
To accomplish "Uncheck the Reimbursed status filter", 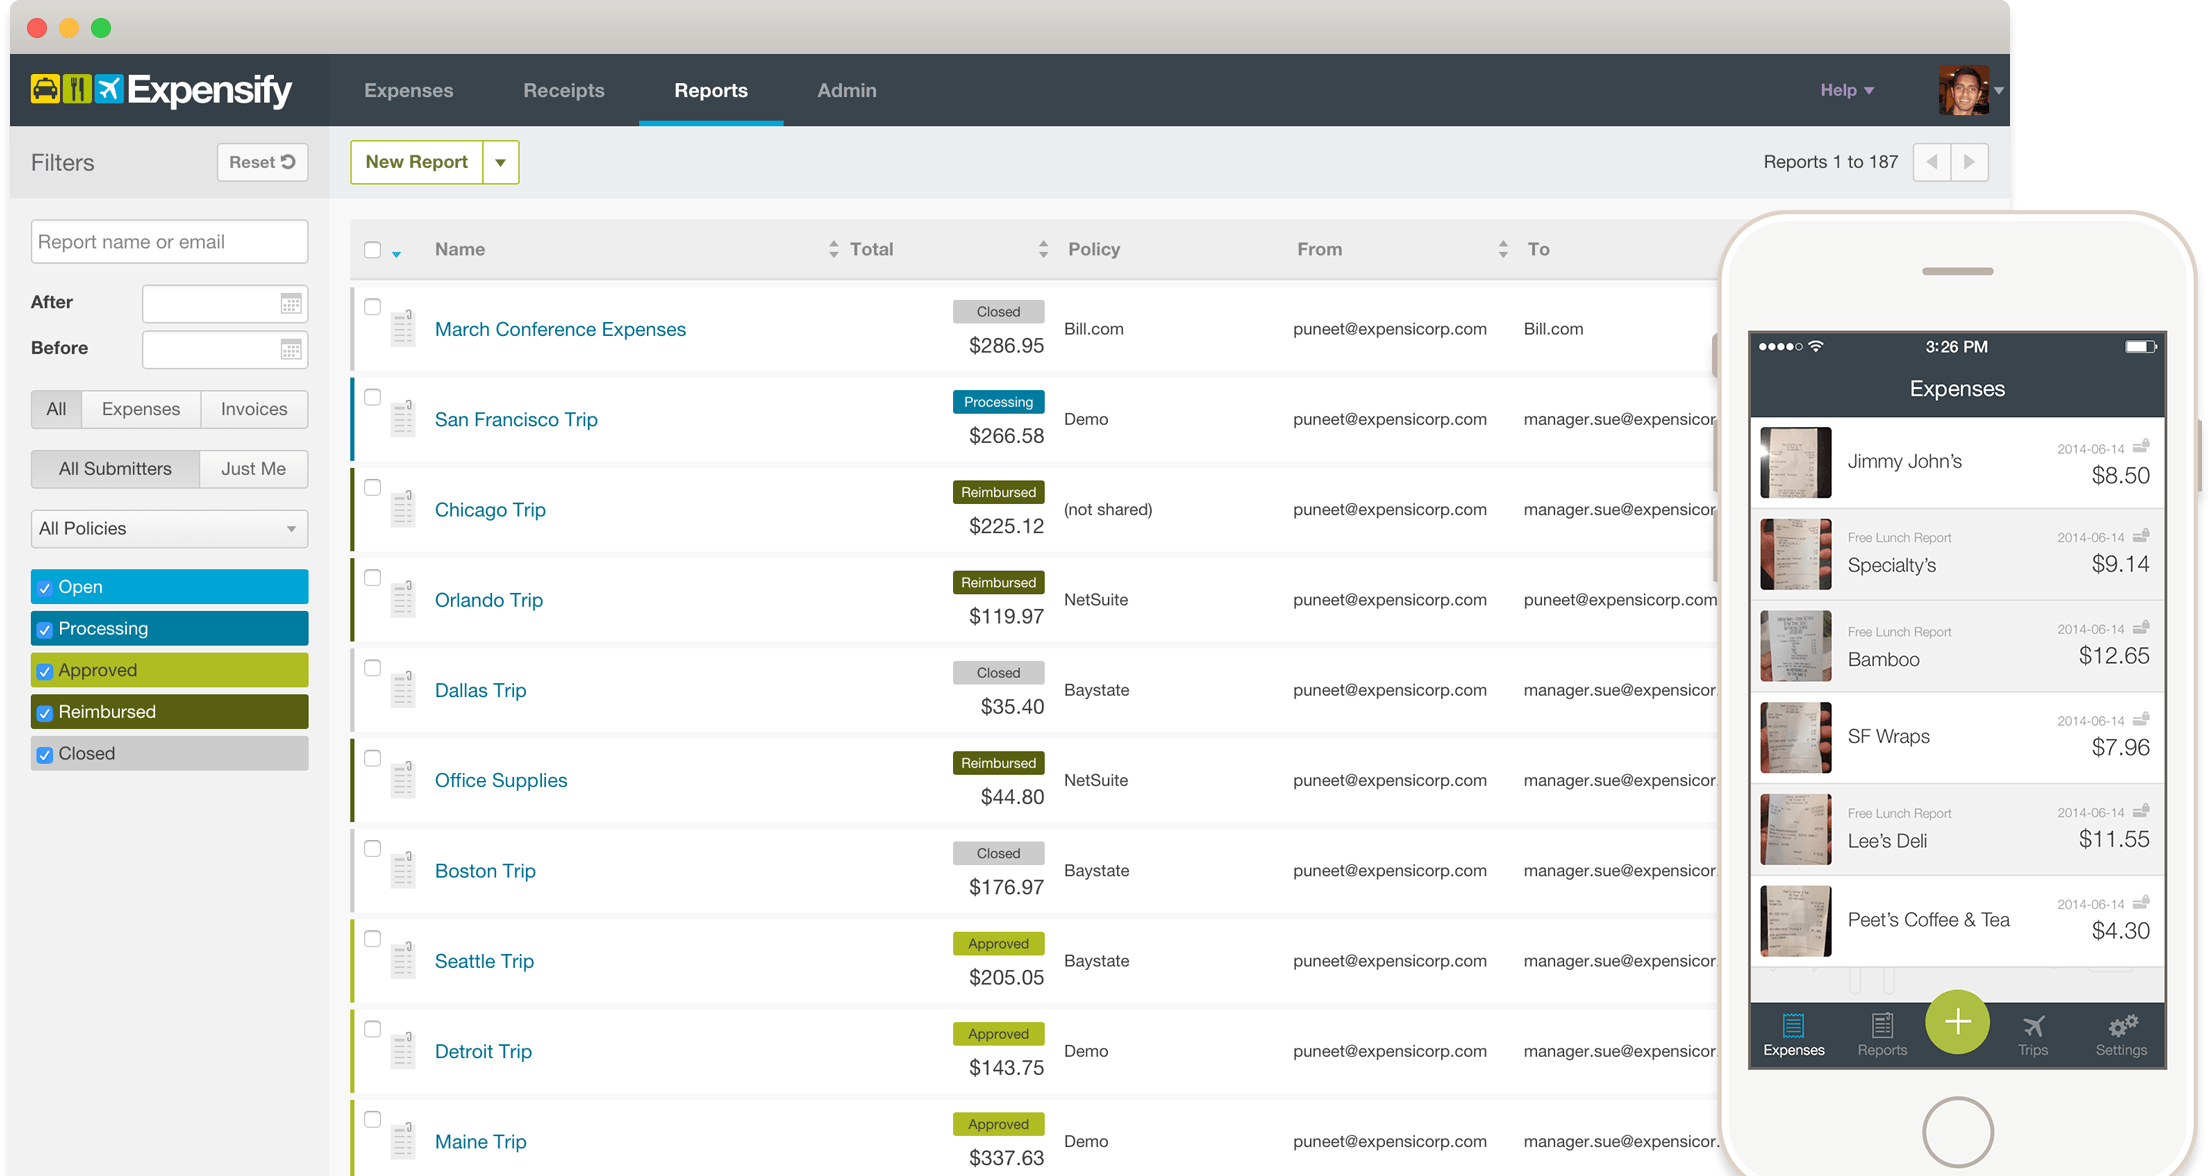I will [x=44, y=713].
